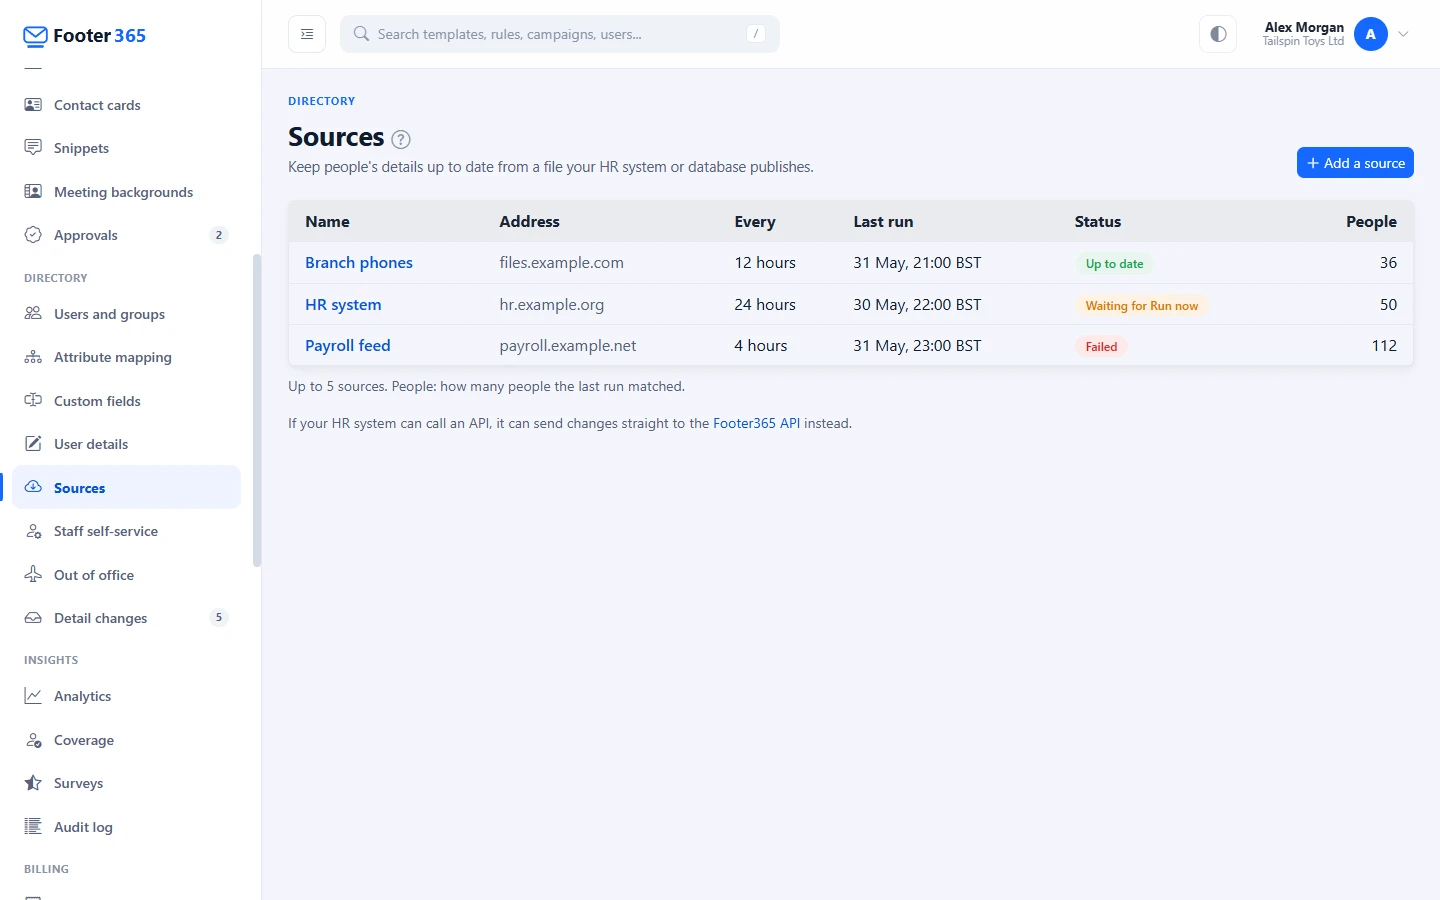The height and width of the screenshot is (900, 1440).
Task: Click the Footer365 envelope logo icon
Action: (x=35, y=37)
